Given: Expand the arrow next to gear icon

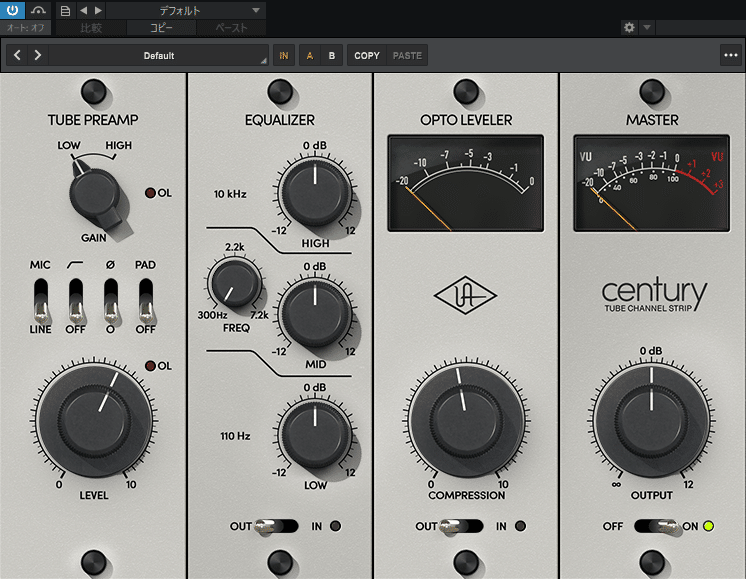Looking at the screenshot, I should coord(647,28).
